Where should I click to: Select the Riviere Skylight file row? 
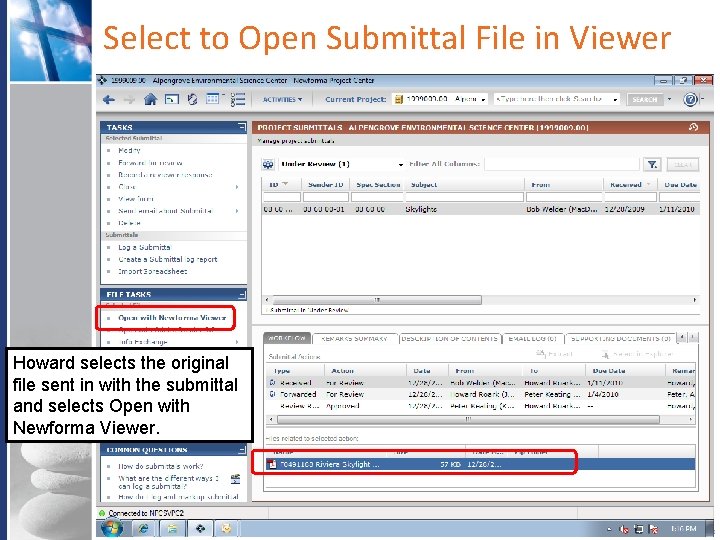tap(480, 464)
